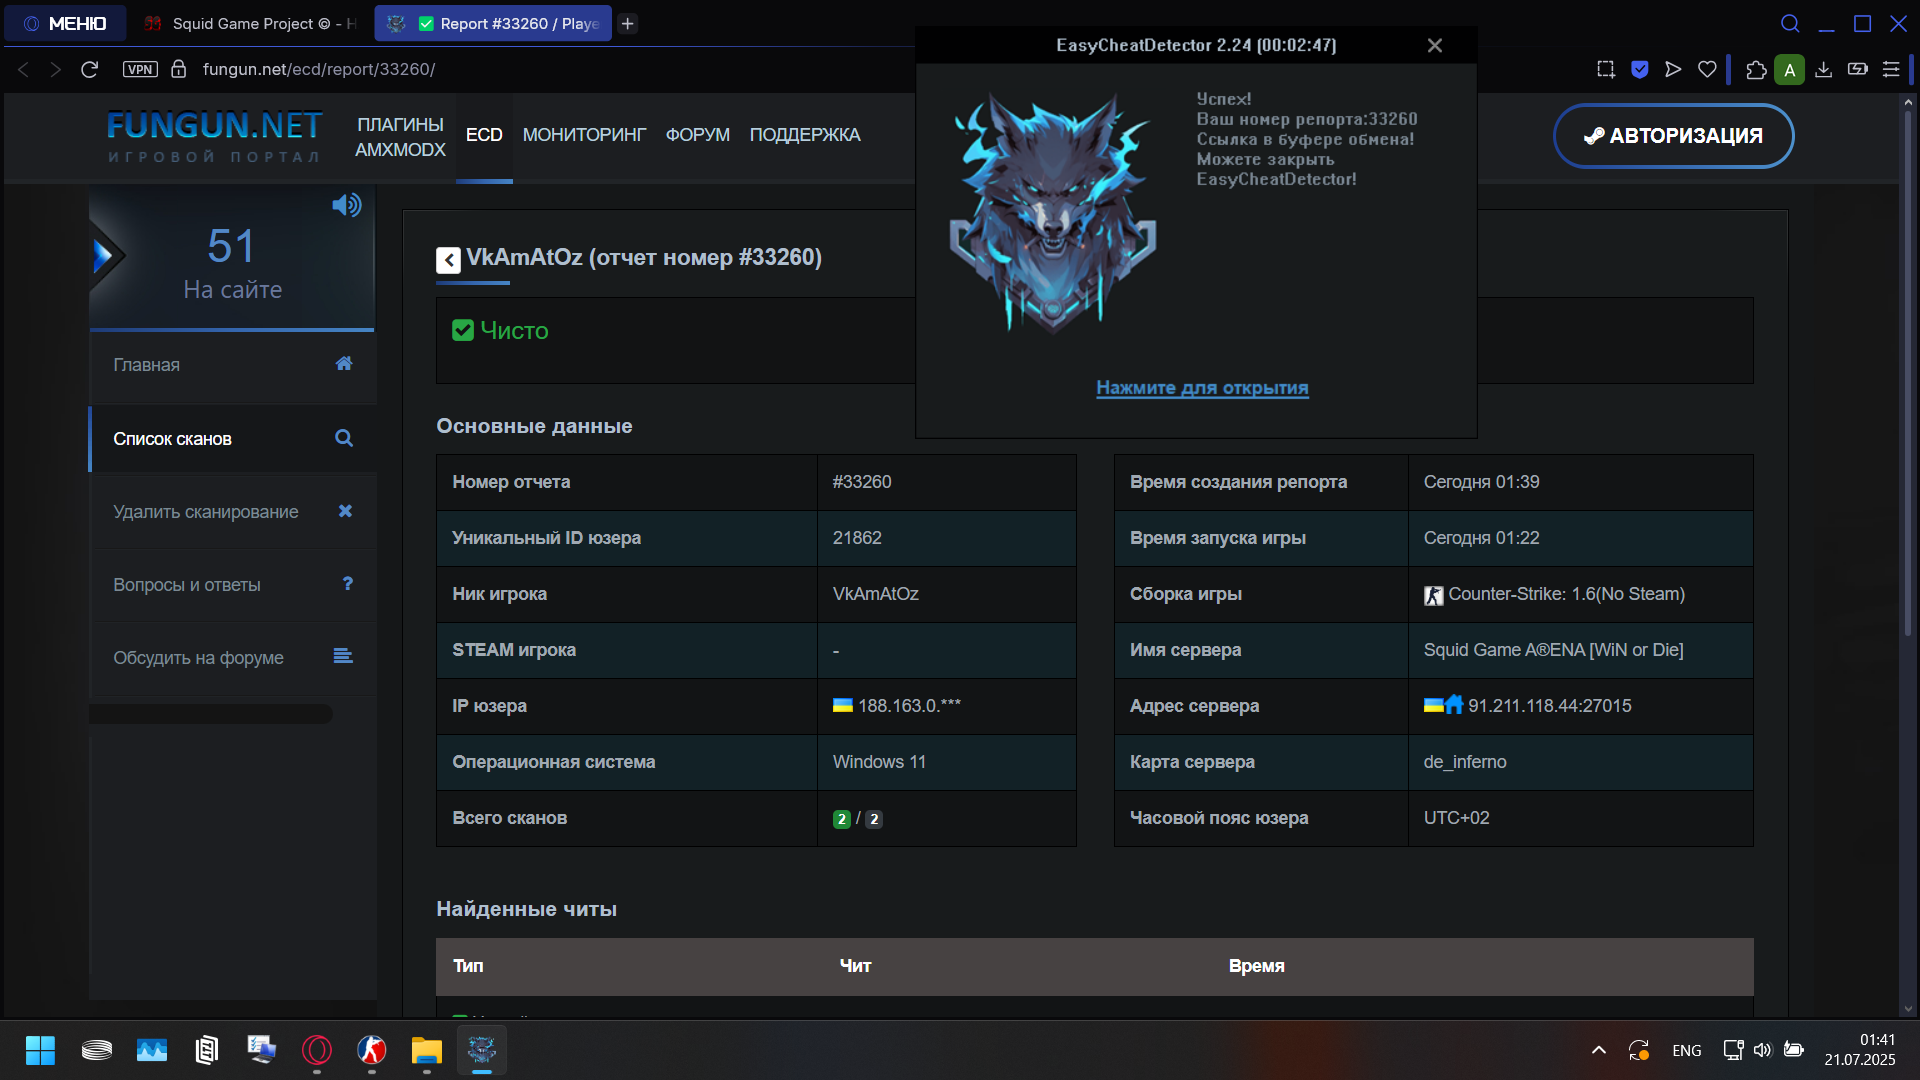Close the EasyCheatDetector popup
Image resolution: width=1920 pixels, height=1080 pixels.
pyautogui.click(x=1435, y=46)
